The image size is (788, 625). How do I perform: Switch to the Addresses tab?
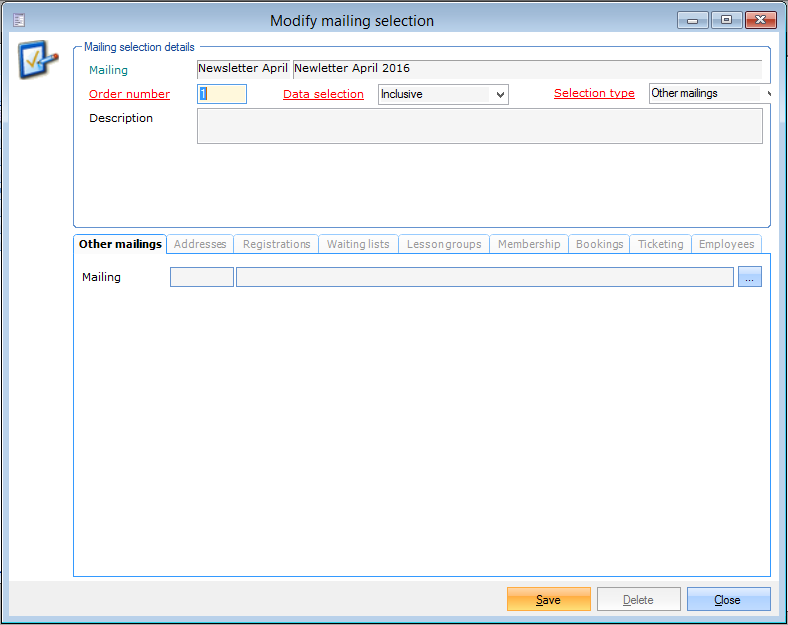pos(200,244)
